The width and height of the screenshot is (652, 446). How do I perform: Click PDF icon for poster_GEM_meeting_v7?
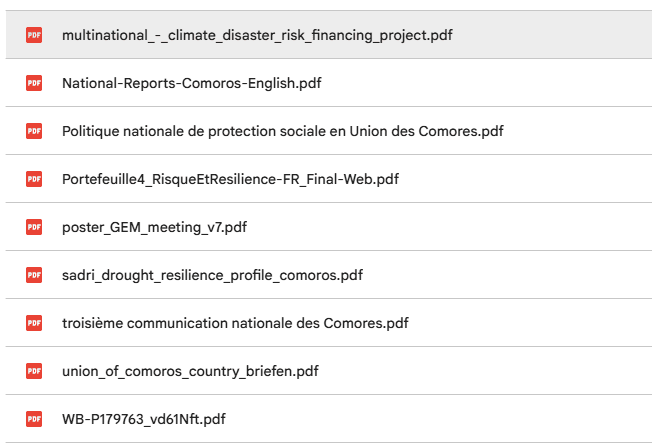34,227
